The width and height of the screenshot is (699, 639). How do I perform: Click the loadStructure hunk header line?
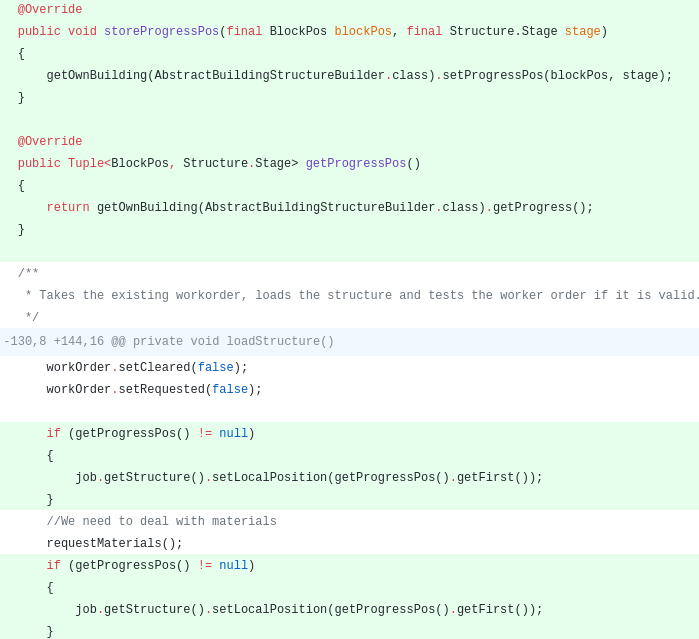[169, 342]
